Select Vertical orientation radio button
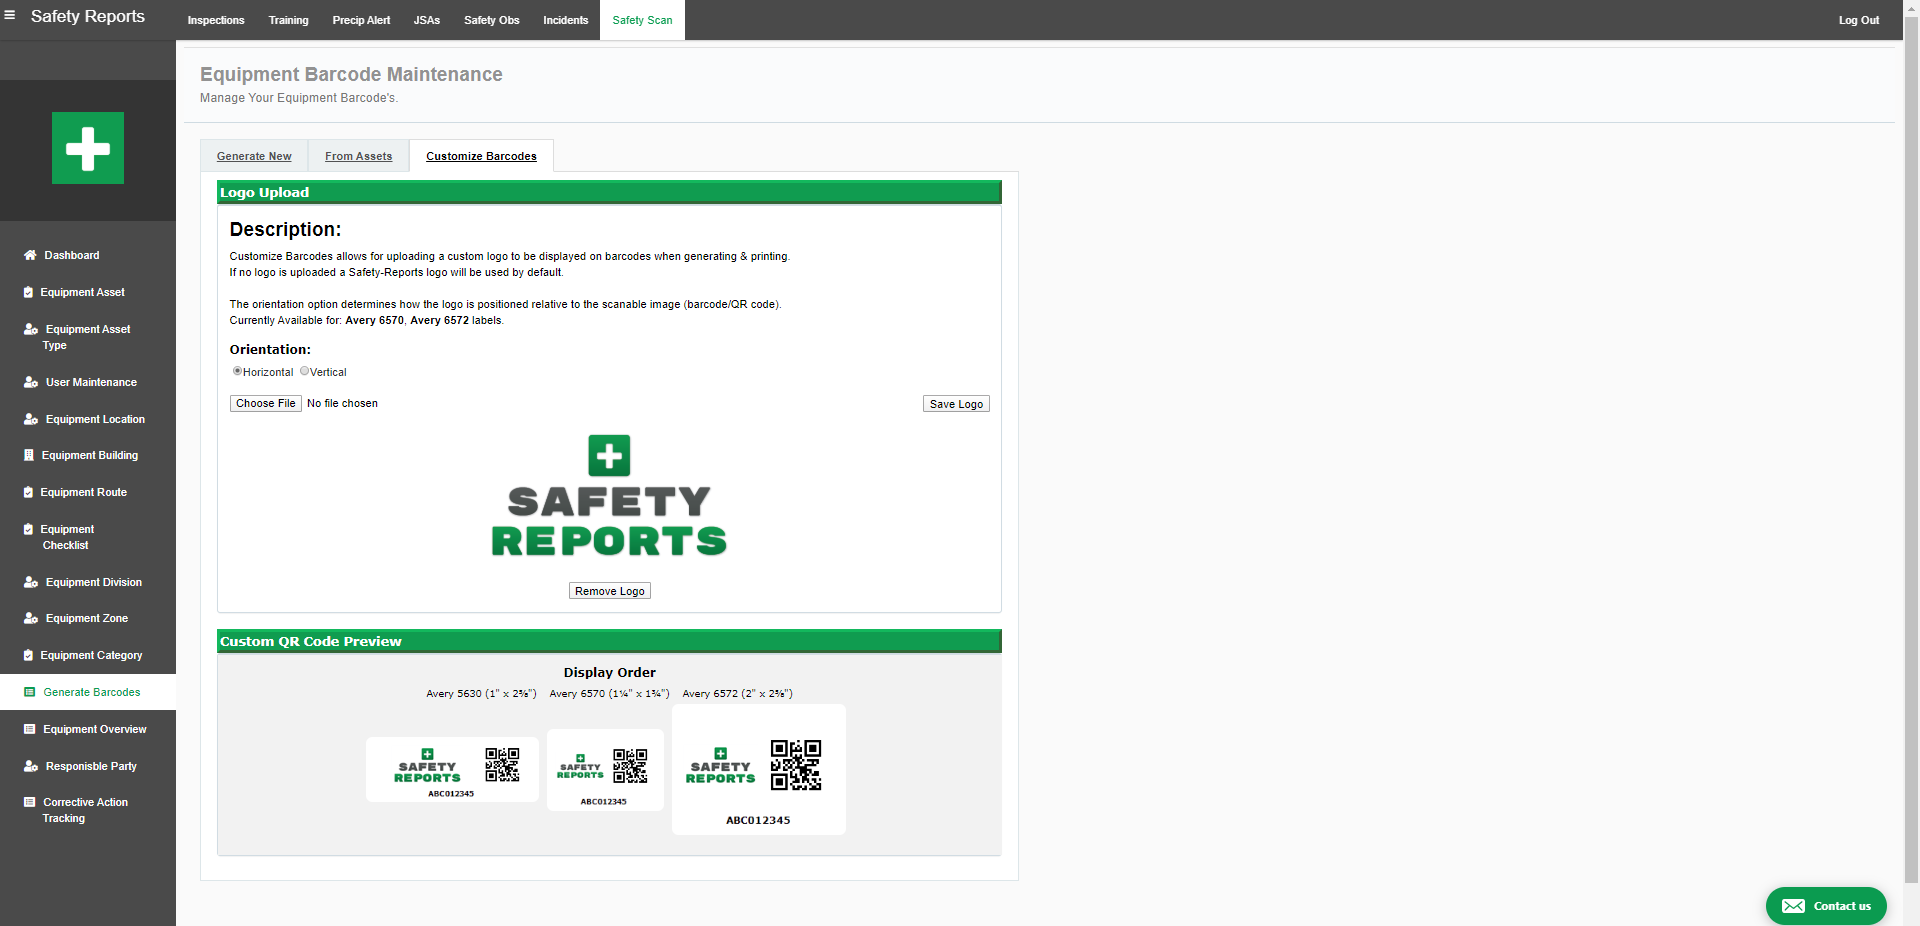The width and height of the screenshot is (1920, 926). point(304,371)
